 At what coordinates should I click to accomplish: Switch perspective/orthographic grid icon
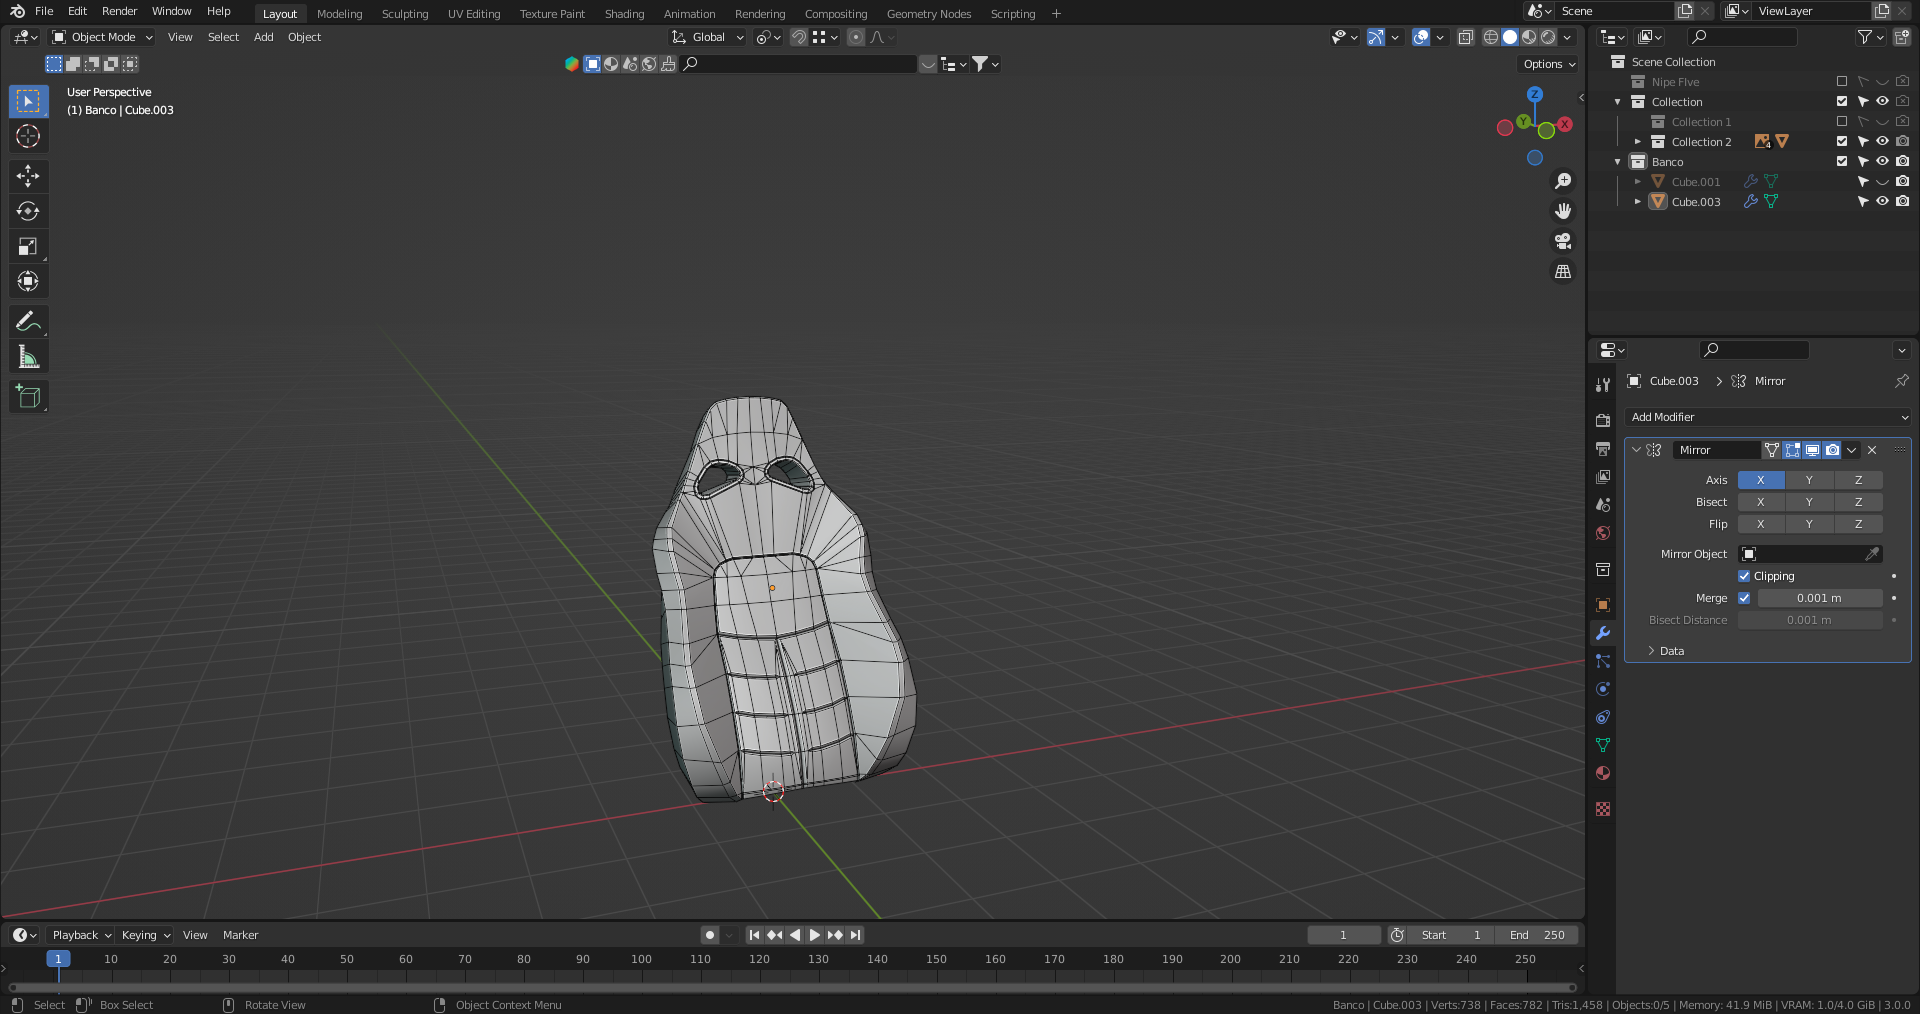point(1563,271)
